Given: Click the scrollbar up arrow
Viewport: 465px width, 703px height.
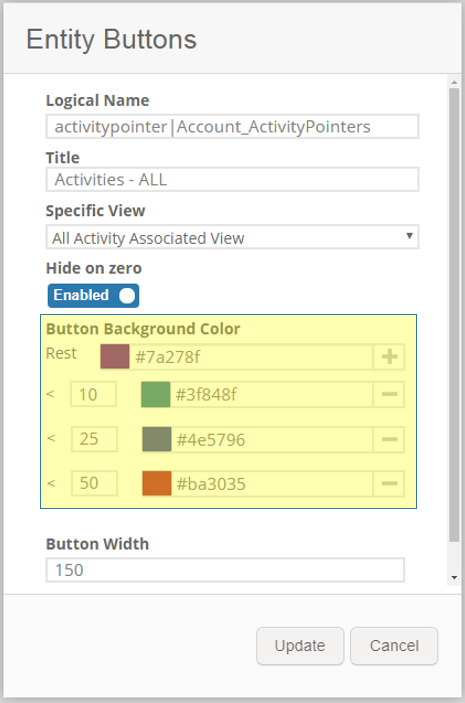Looking at the screenshot, I should click(x=454, y=82).
